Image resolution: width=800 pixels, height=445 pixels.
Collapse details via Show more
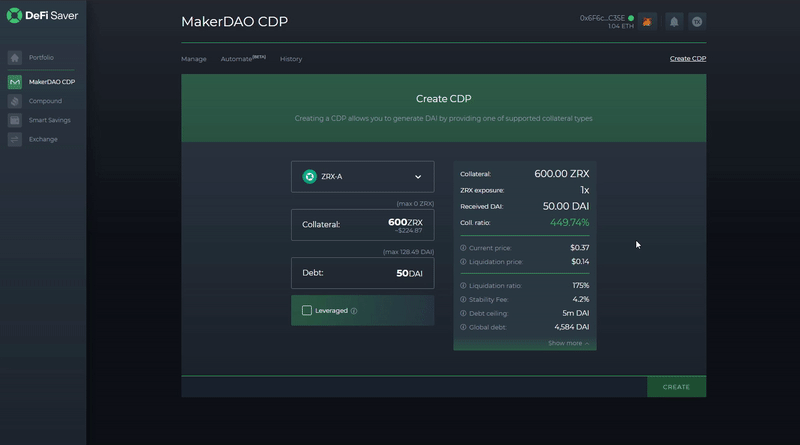click(568, 343)
